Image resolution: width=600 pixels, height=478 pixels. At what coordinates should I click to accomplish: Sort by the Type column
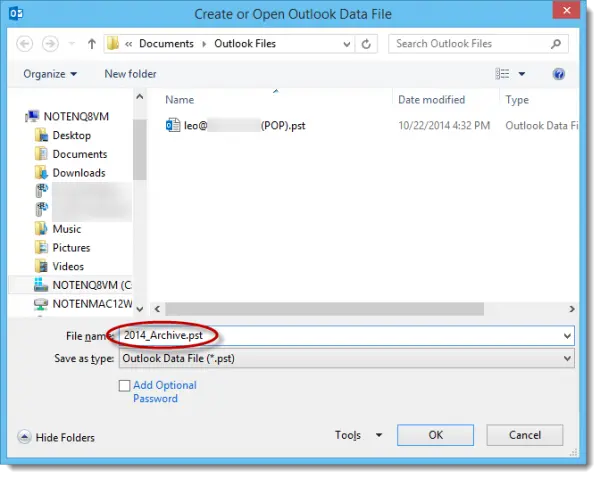click(517, 100)
